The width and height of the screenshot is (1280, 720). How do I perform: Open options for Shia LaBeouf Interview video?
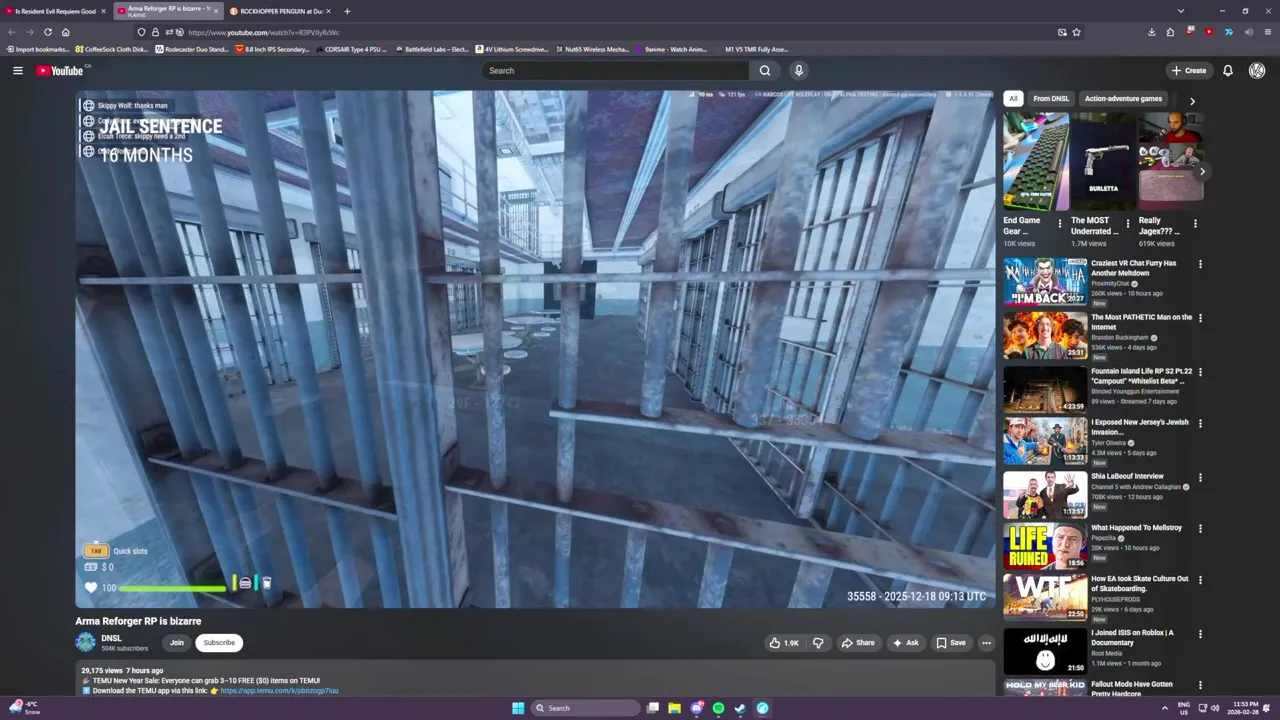click(x=1200, y=478)
